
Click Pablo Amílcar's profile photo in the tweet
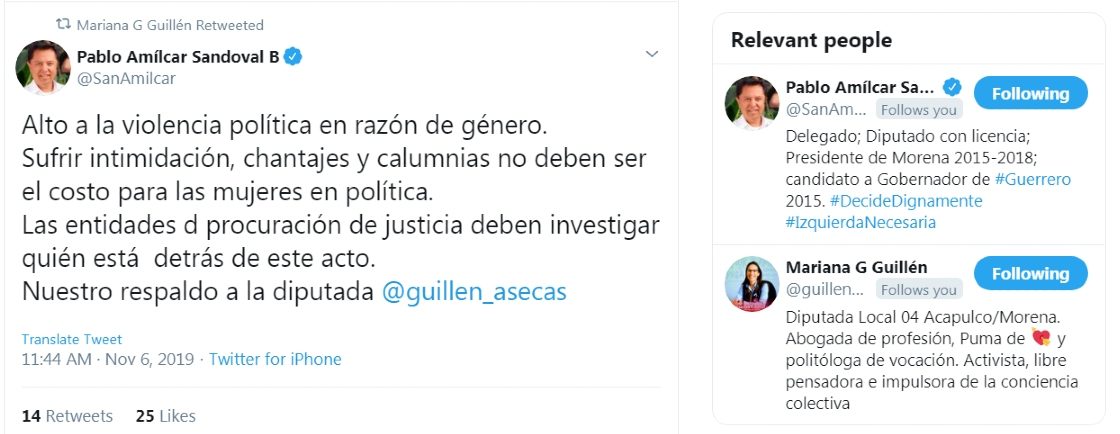click(42, 68)
